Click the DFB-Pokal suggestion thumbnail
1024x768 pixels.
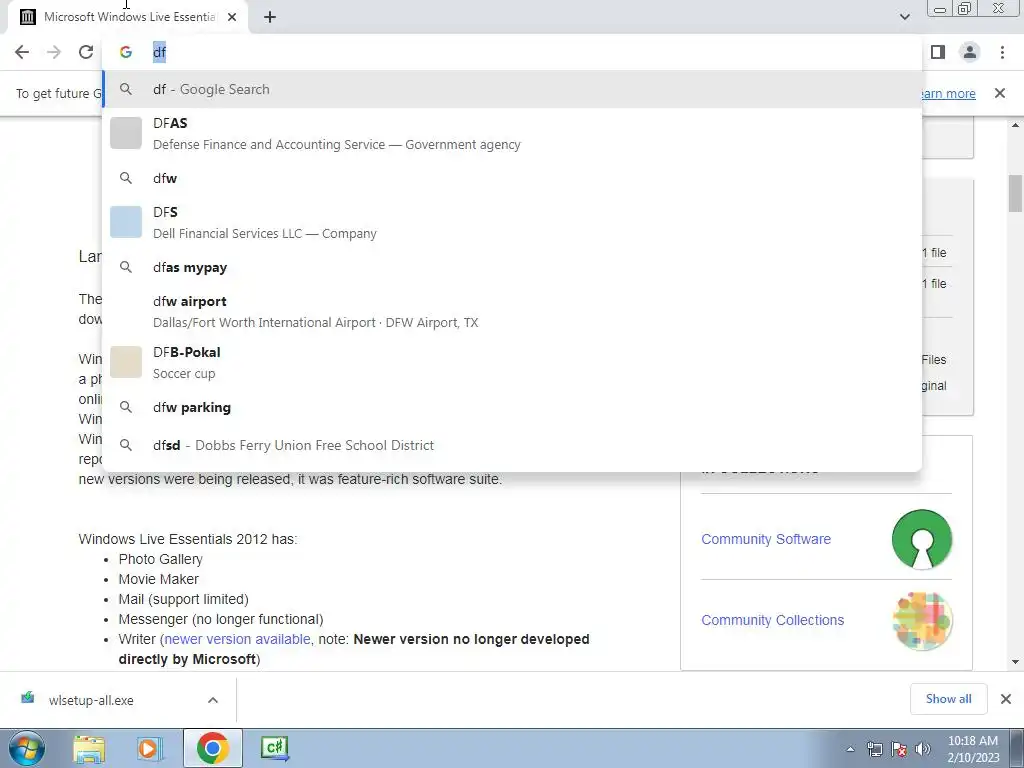click(126, 362)
